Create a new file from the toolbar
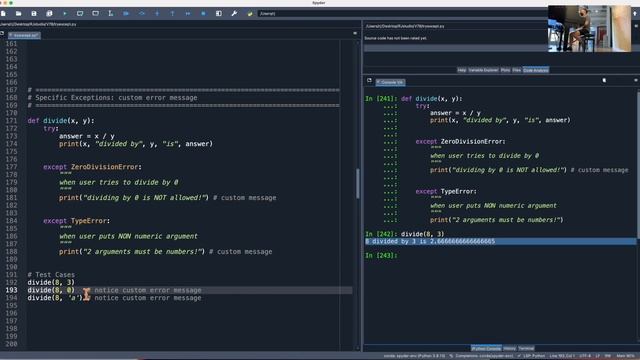Image resolution: width=640 pixels, height=360 pixels. [3, 13]
